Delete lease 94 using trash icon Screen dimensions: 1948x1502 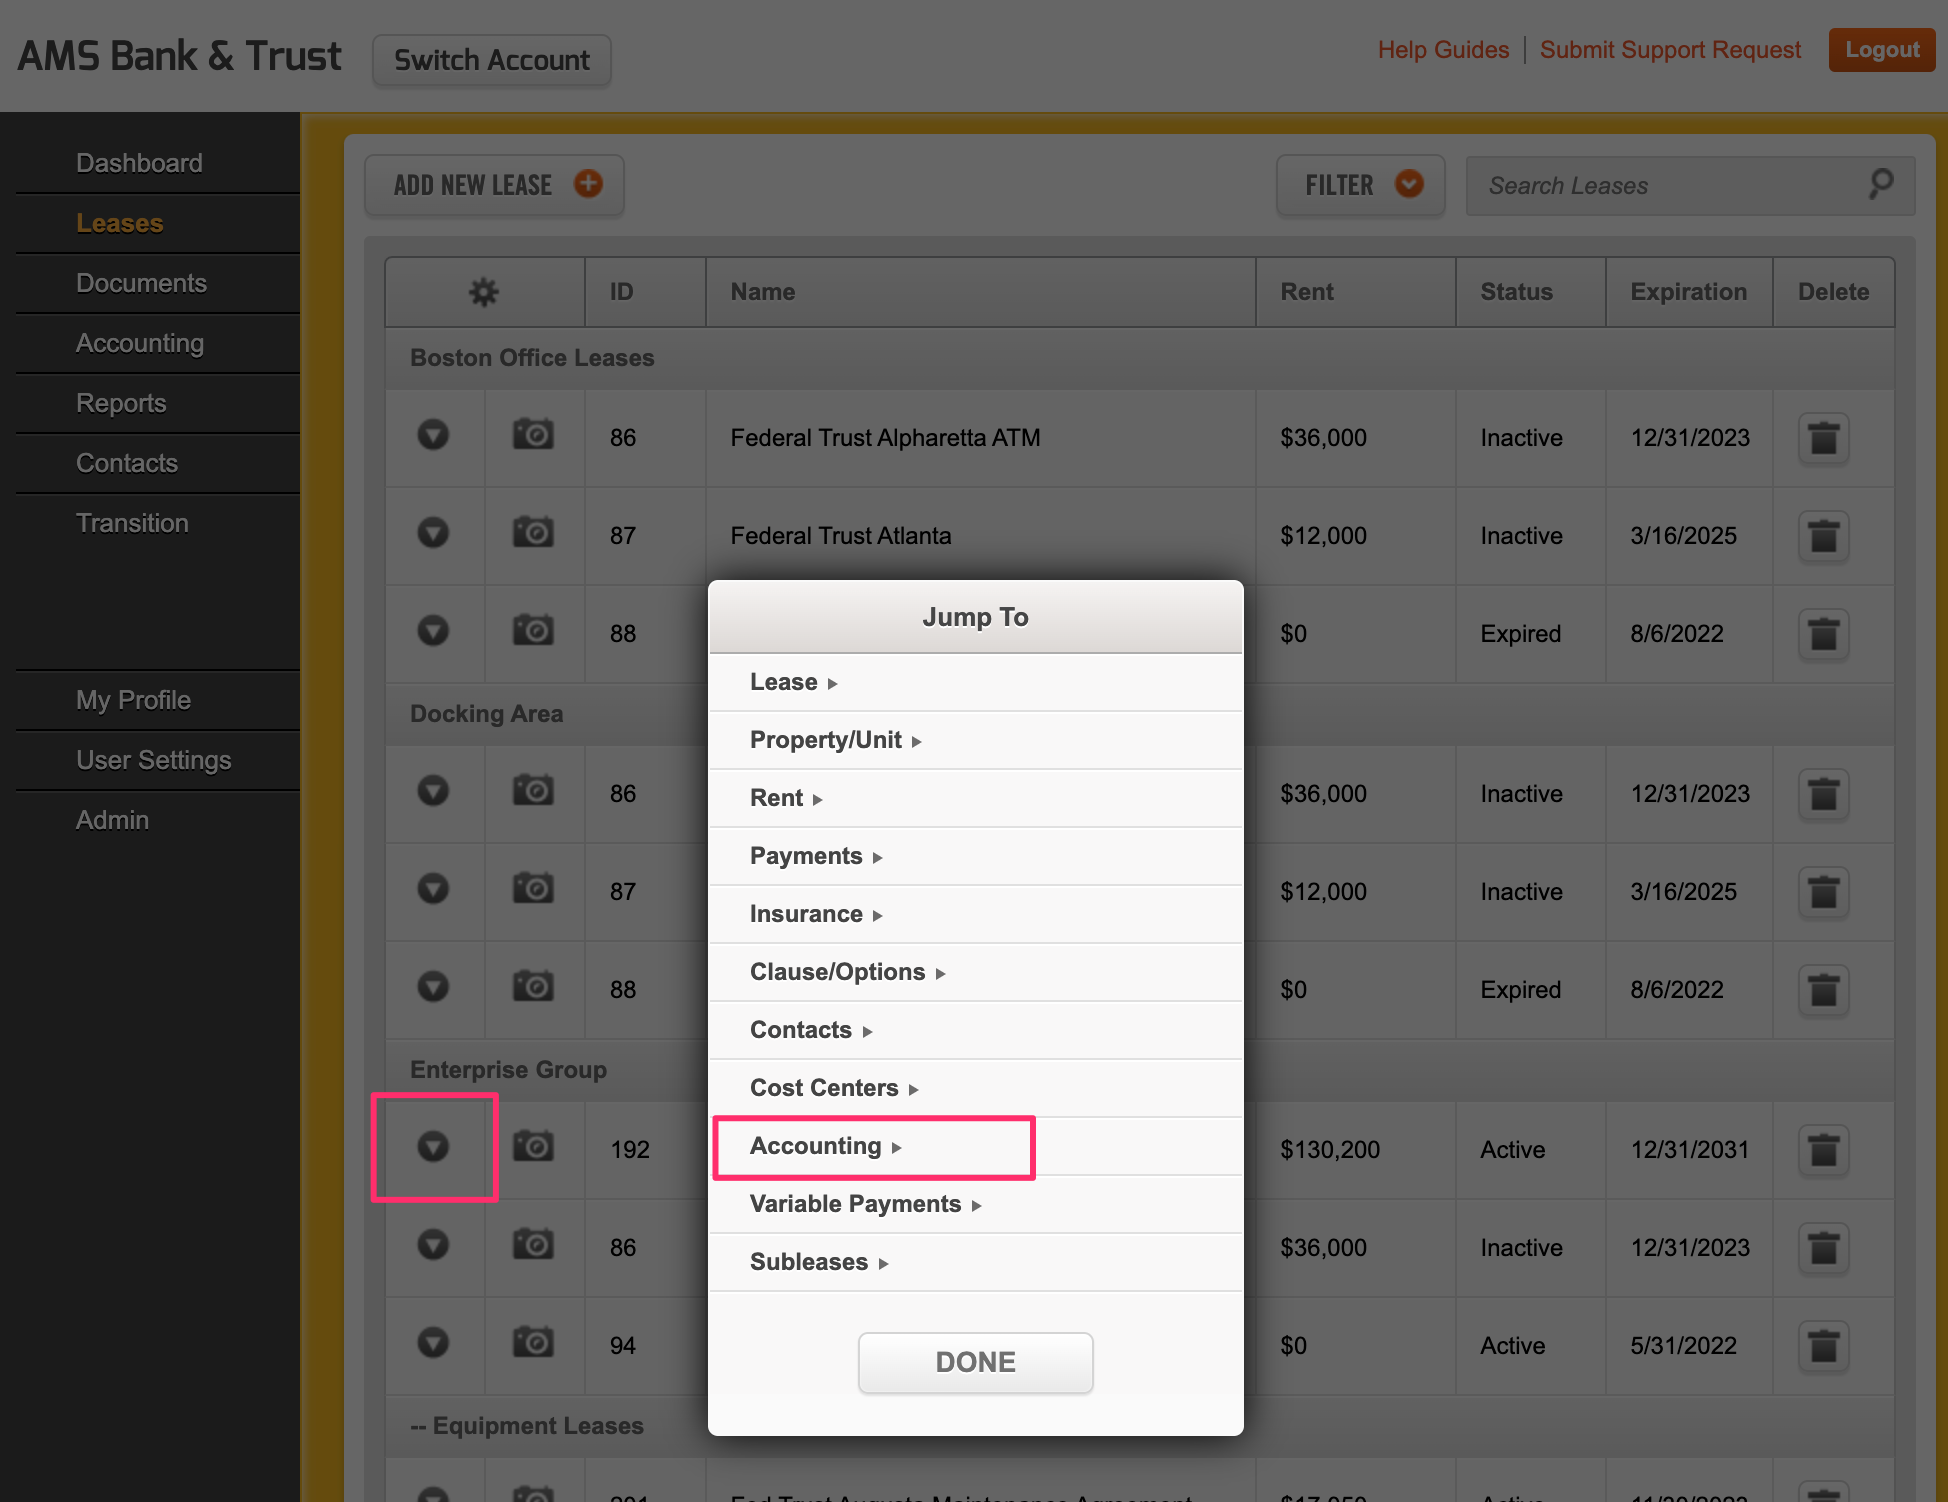1823,1346
